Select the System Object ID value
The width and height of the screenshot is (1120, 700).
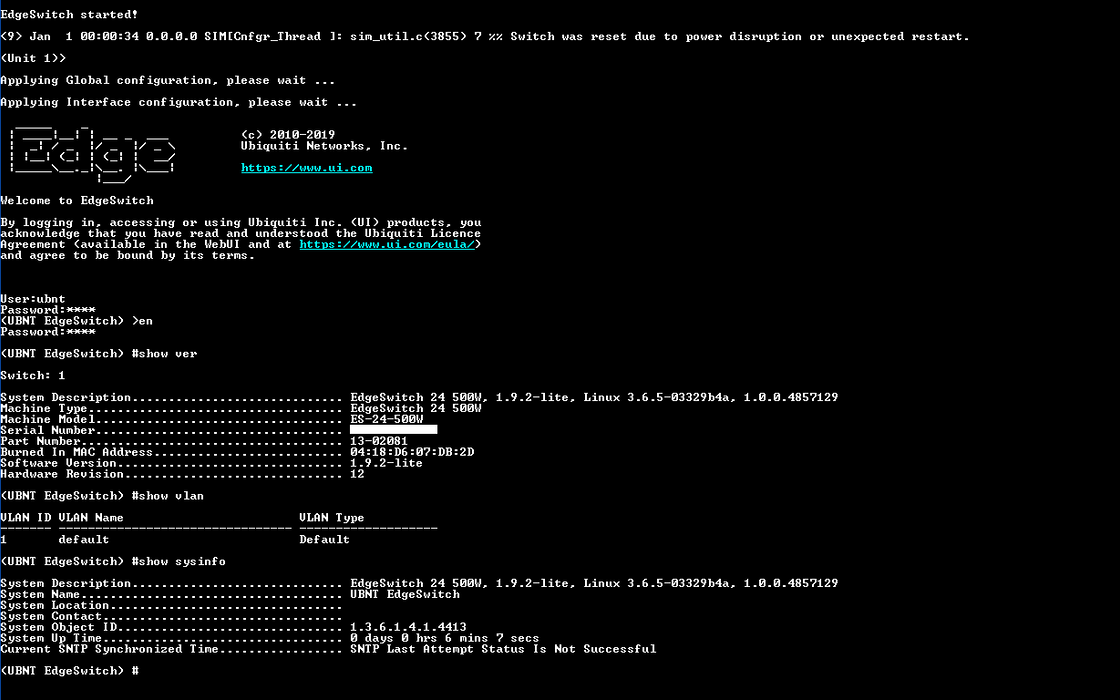pyautogui.click(x=408, y=627)
